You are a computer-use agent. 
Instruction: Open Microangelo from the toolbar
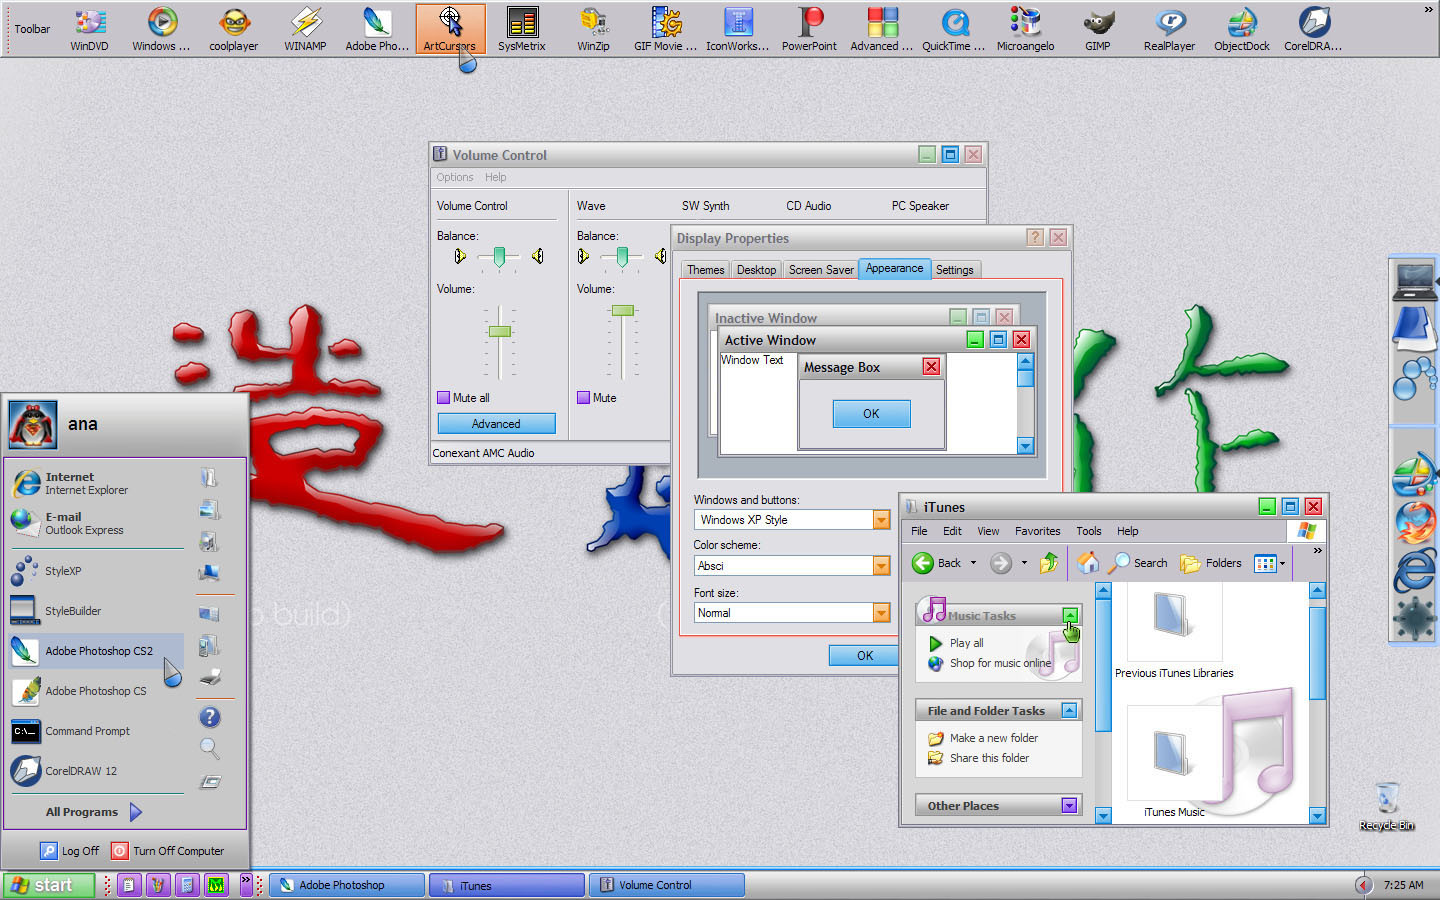click(1025, 29)
